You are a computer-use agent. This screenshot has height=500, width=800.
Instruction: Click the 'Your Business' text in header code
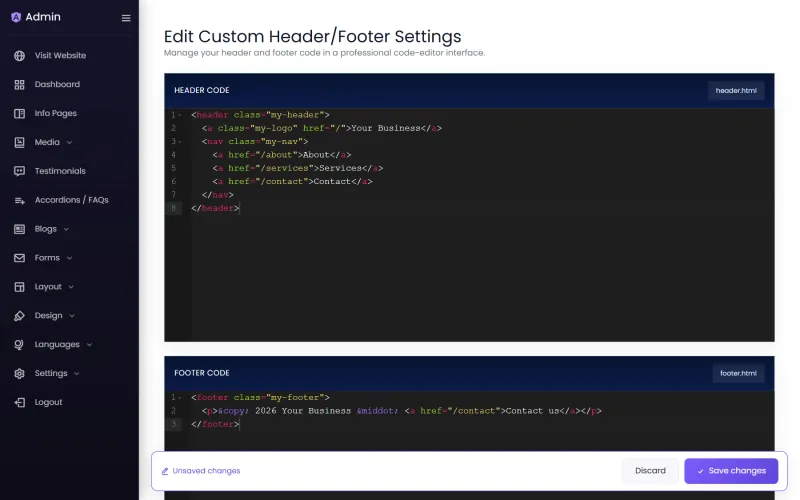(386, 128)
